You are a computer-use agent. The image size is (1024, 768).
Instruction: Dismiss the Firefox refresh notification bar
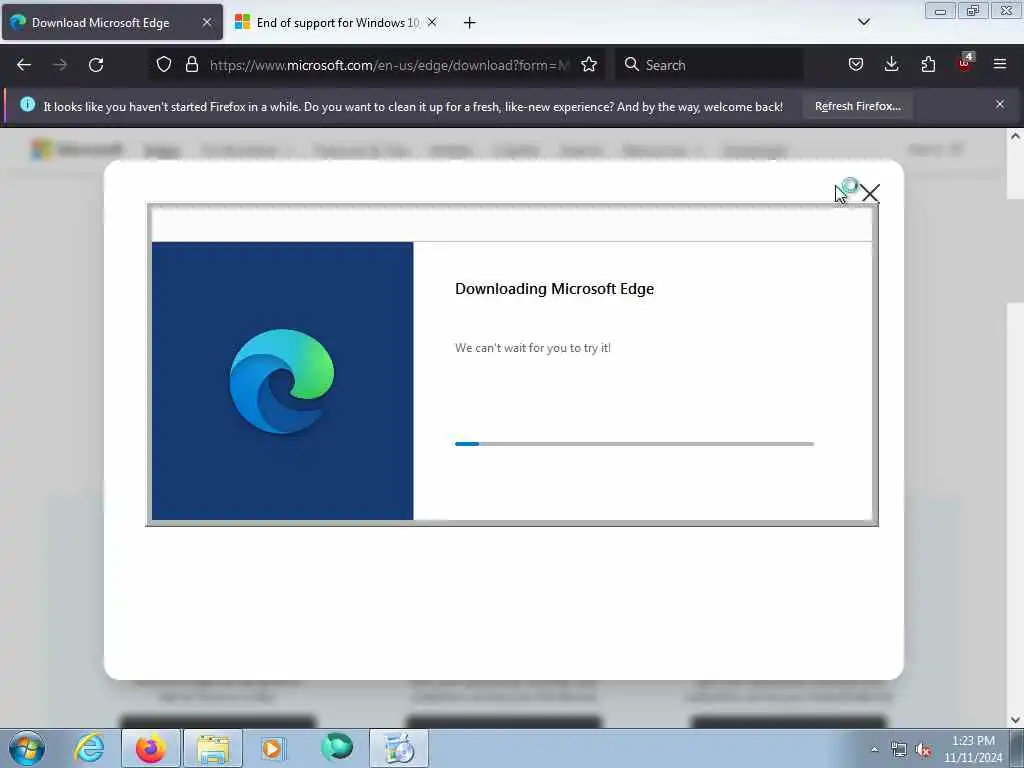1000,104
